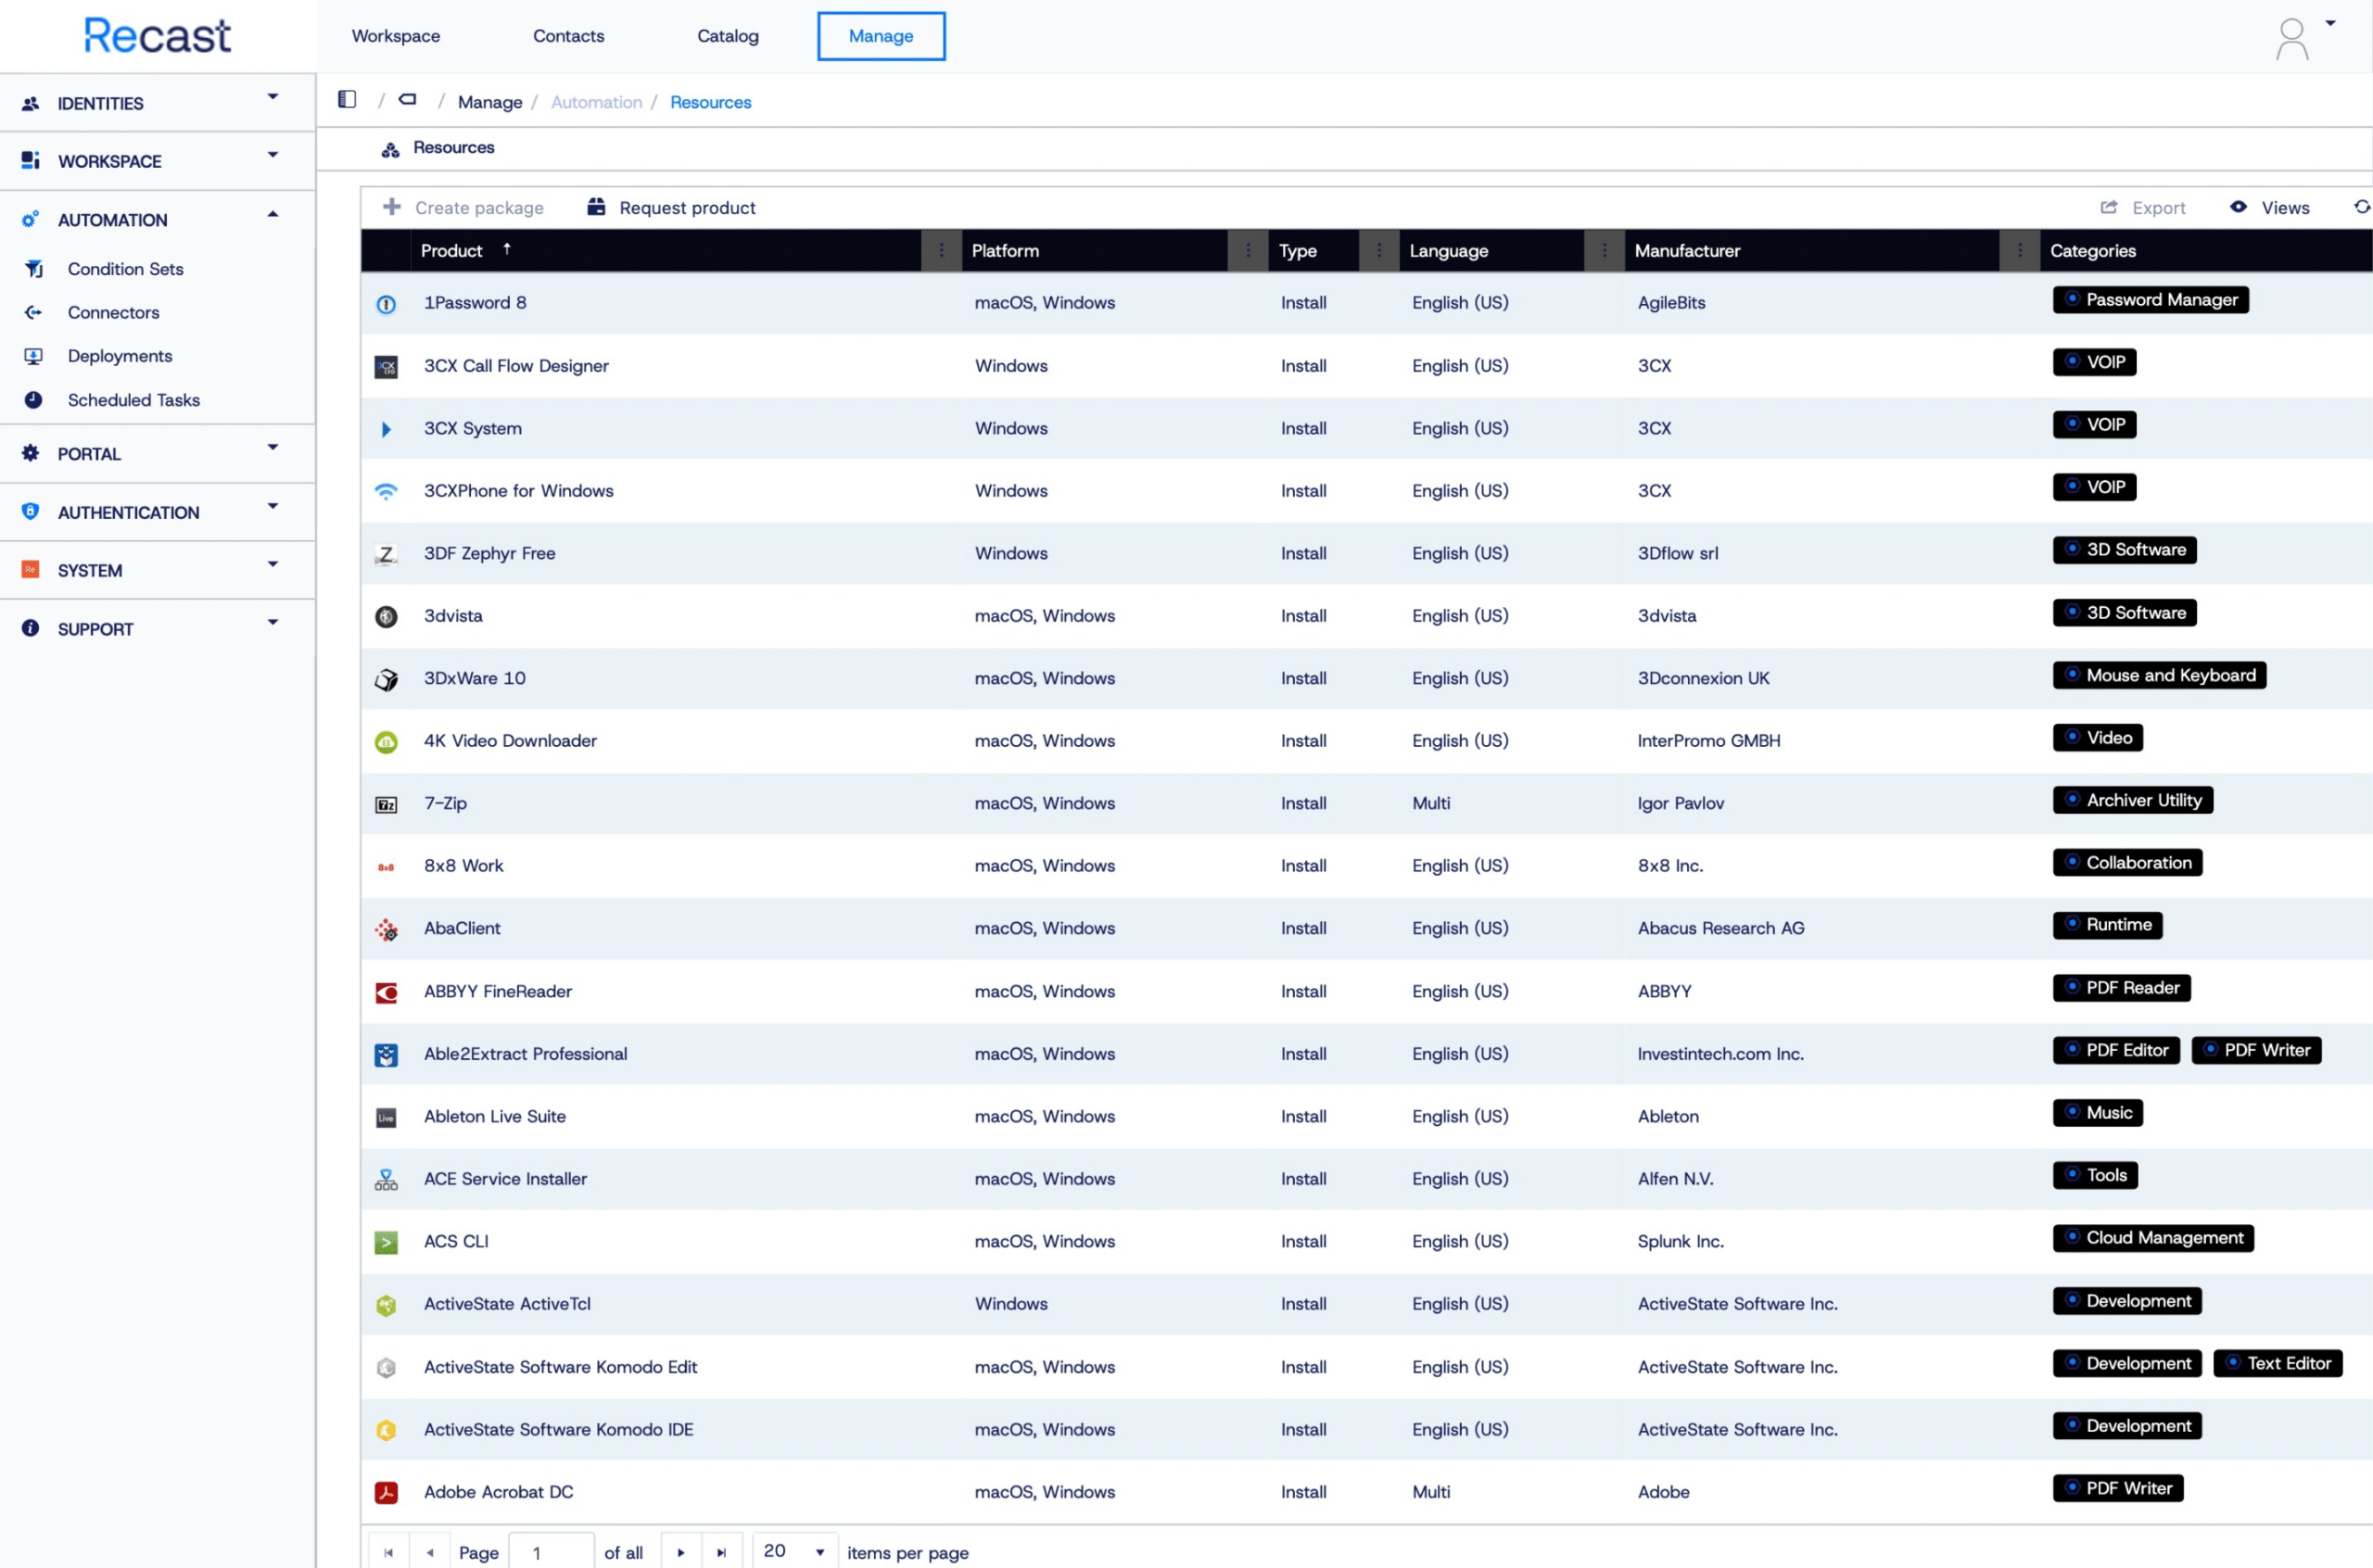Image resolution: width=2373 pixels, height=1568 pixels.
Task: Click the Resources heading icon
Action: [x=391, y=149]
